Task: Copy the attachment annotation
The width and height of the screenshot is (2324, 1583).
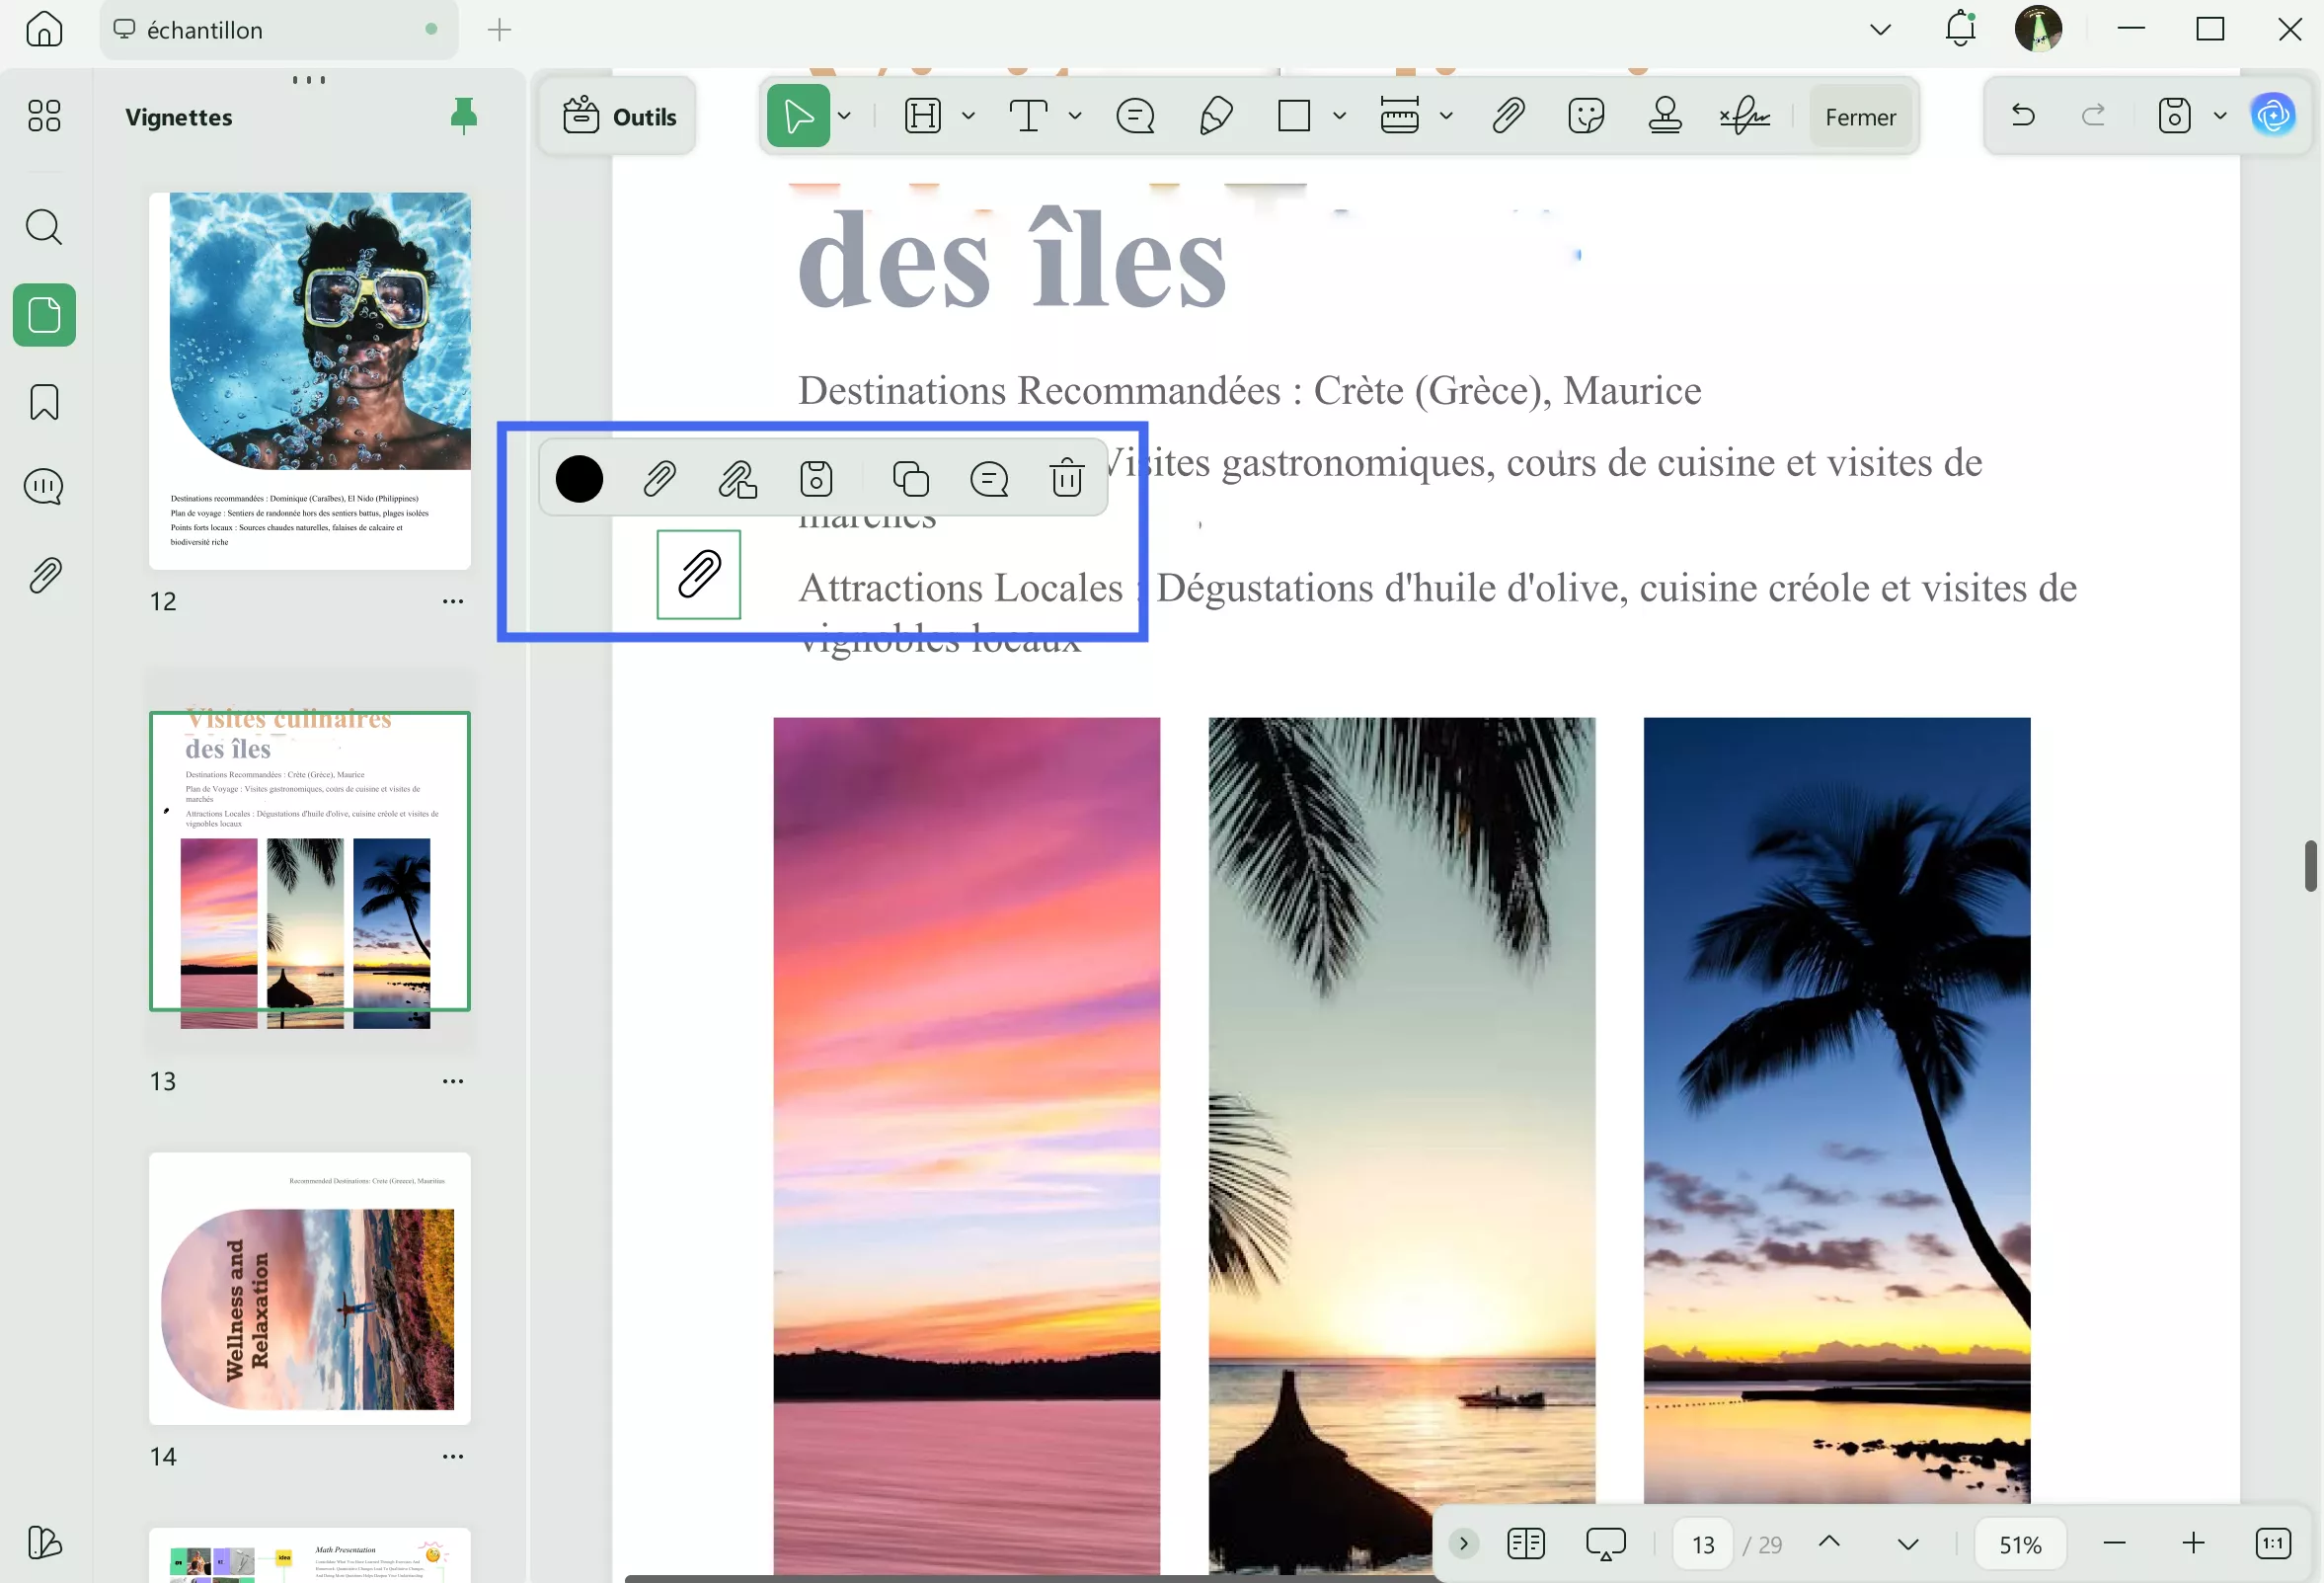Action: point(910,478)
